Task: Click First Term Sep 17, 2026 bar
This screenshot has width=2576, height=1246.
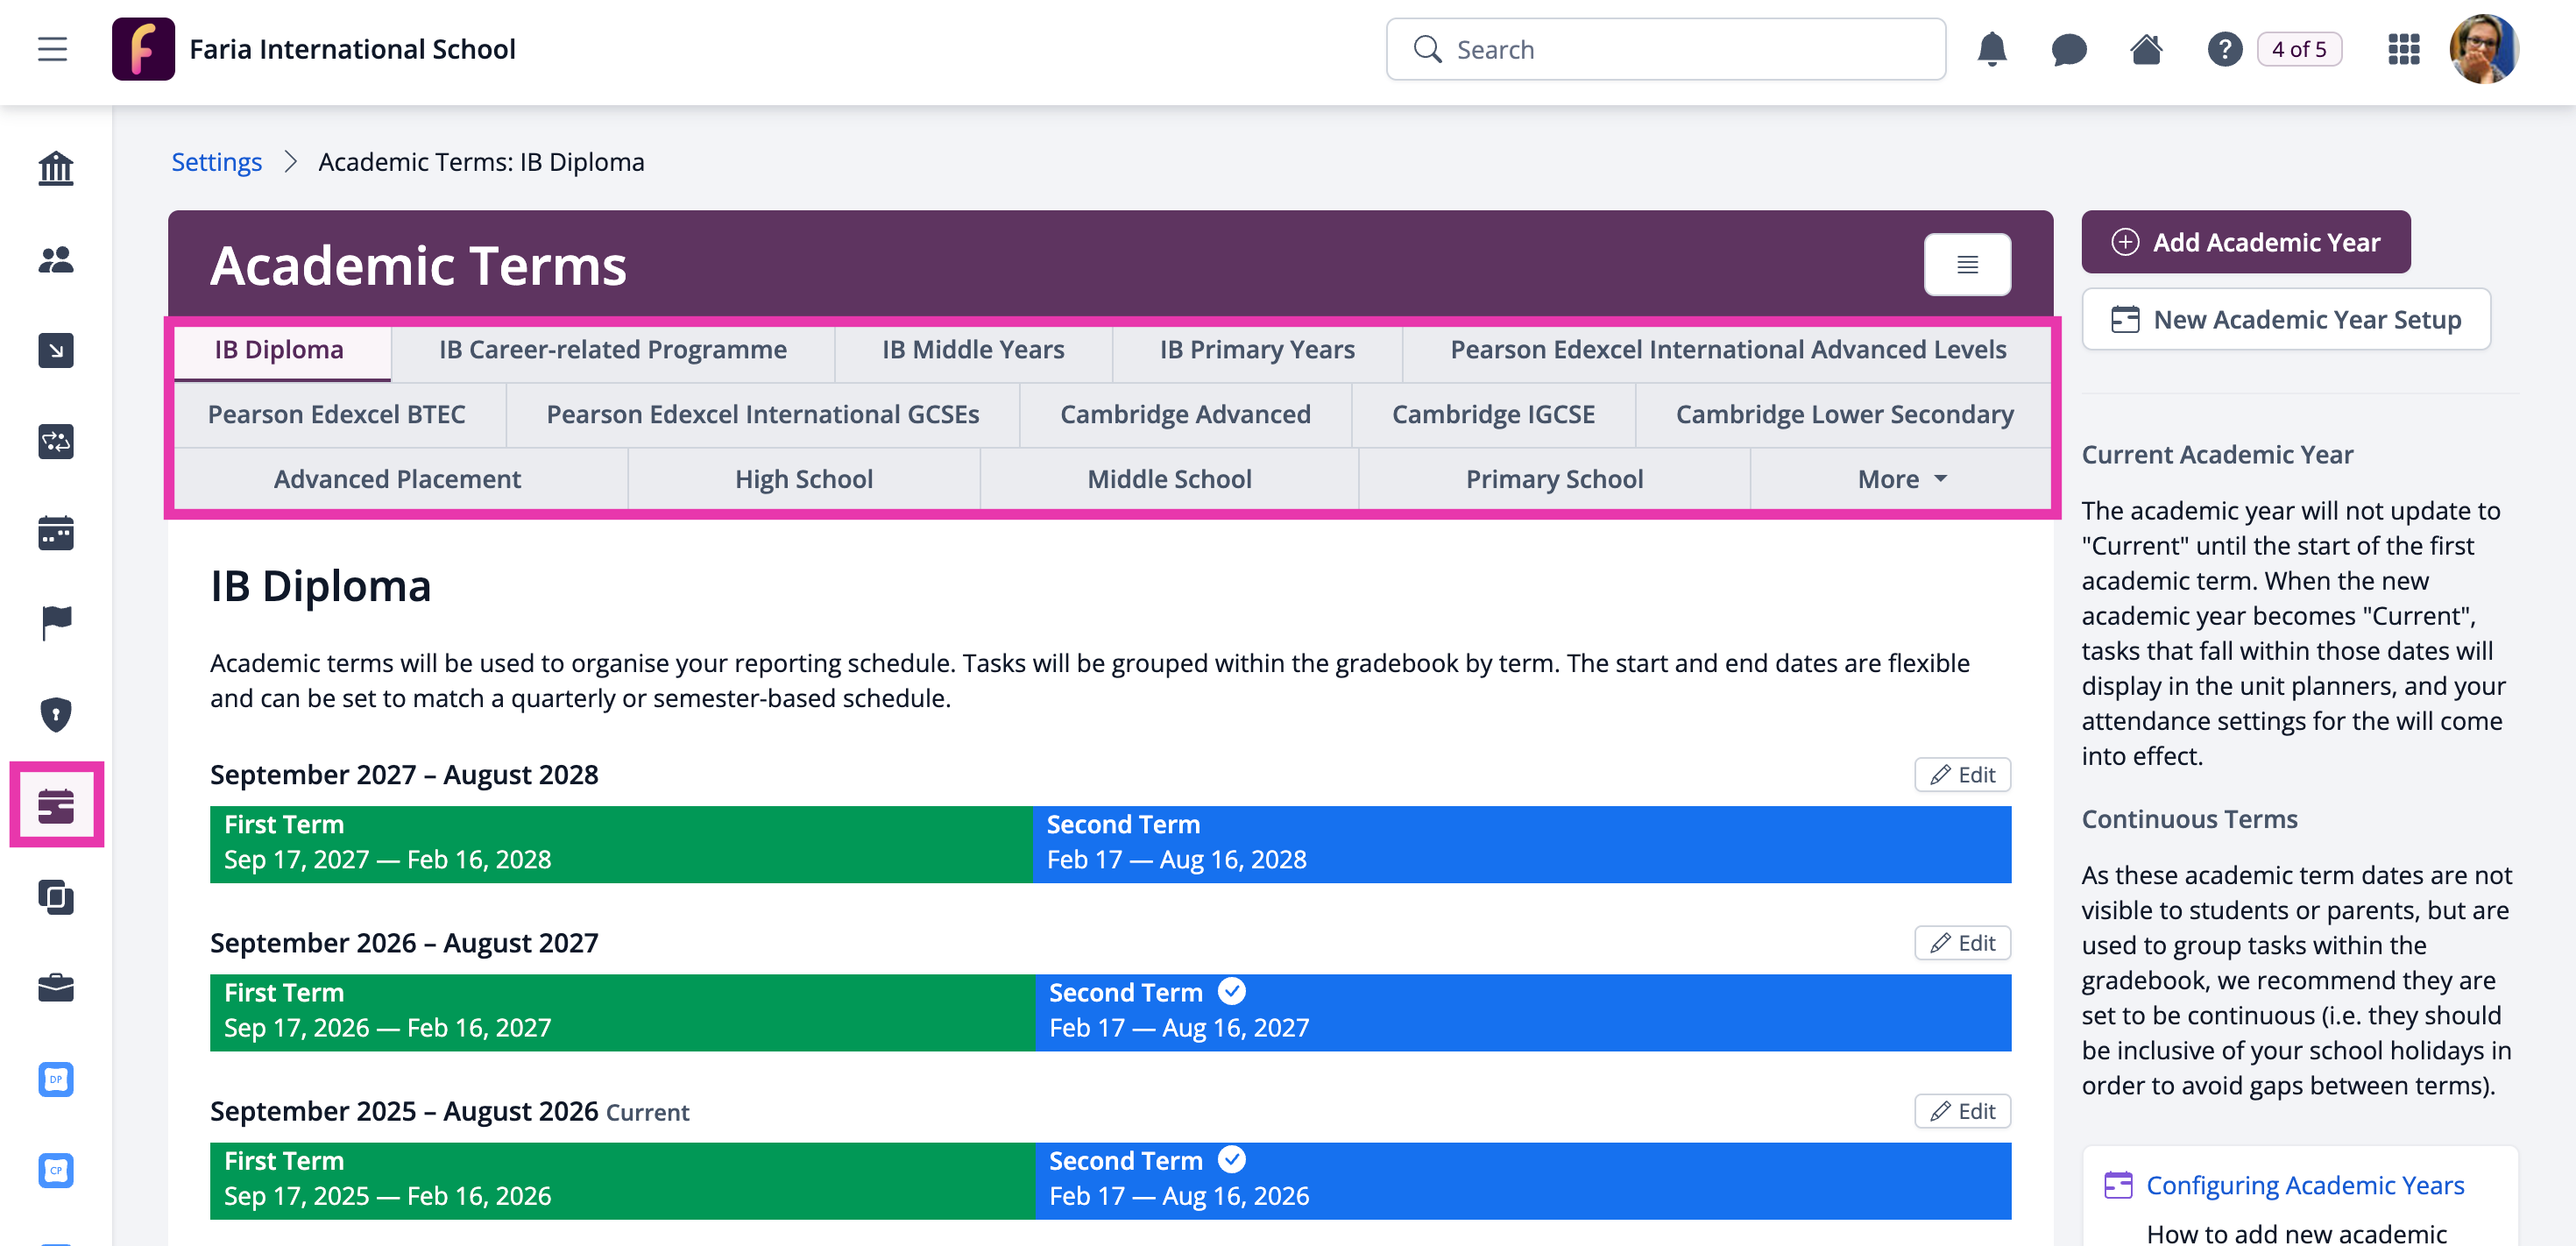Action: point(622,1012)
